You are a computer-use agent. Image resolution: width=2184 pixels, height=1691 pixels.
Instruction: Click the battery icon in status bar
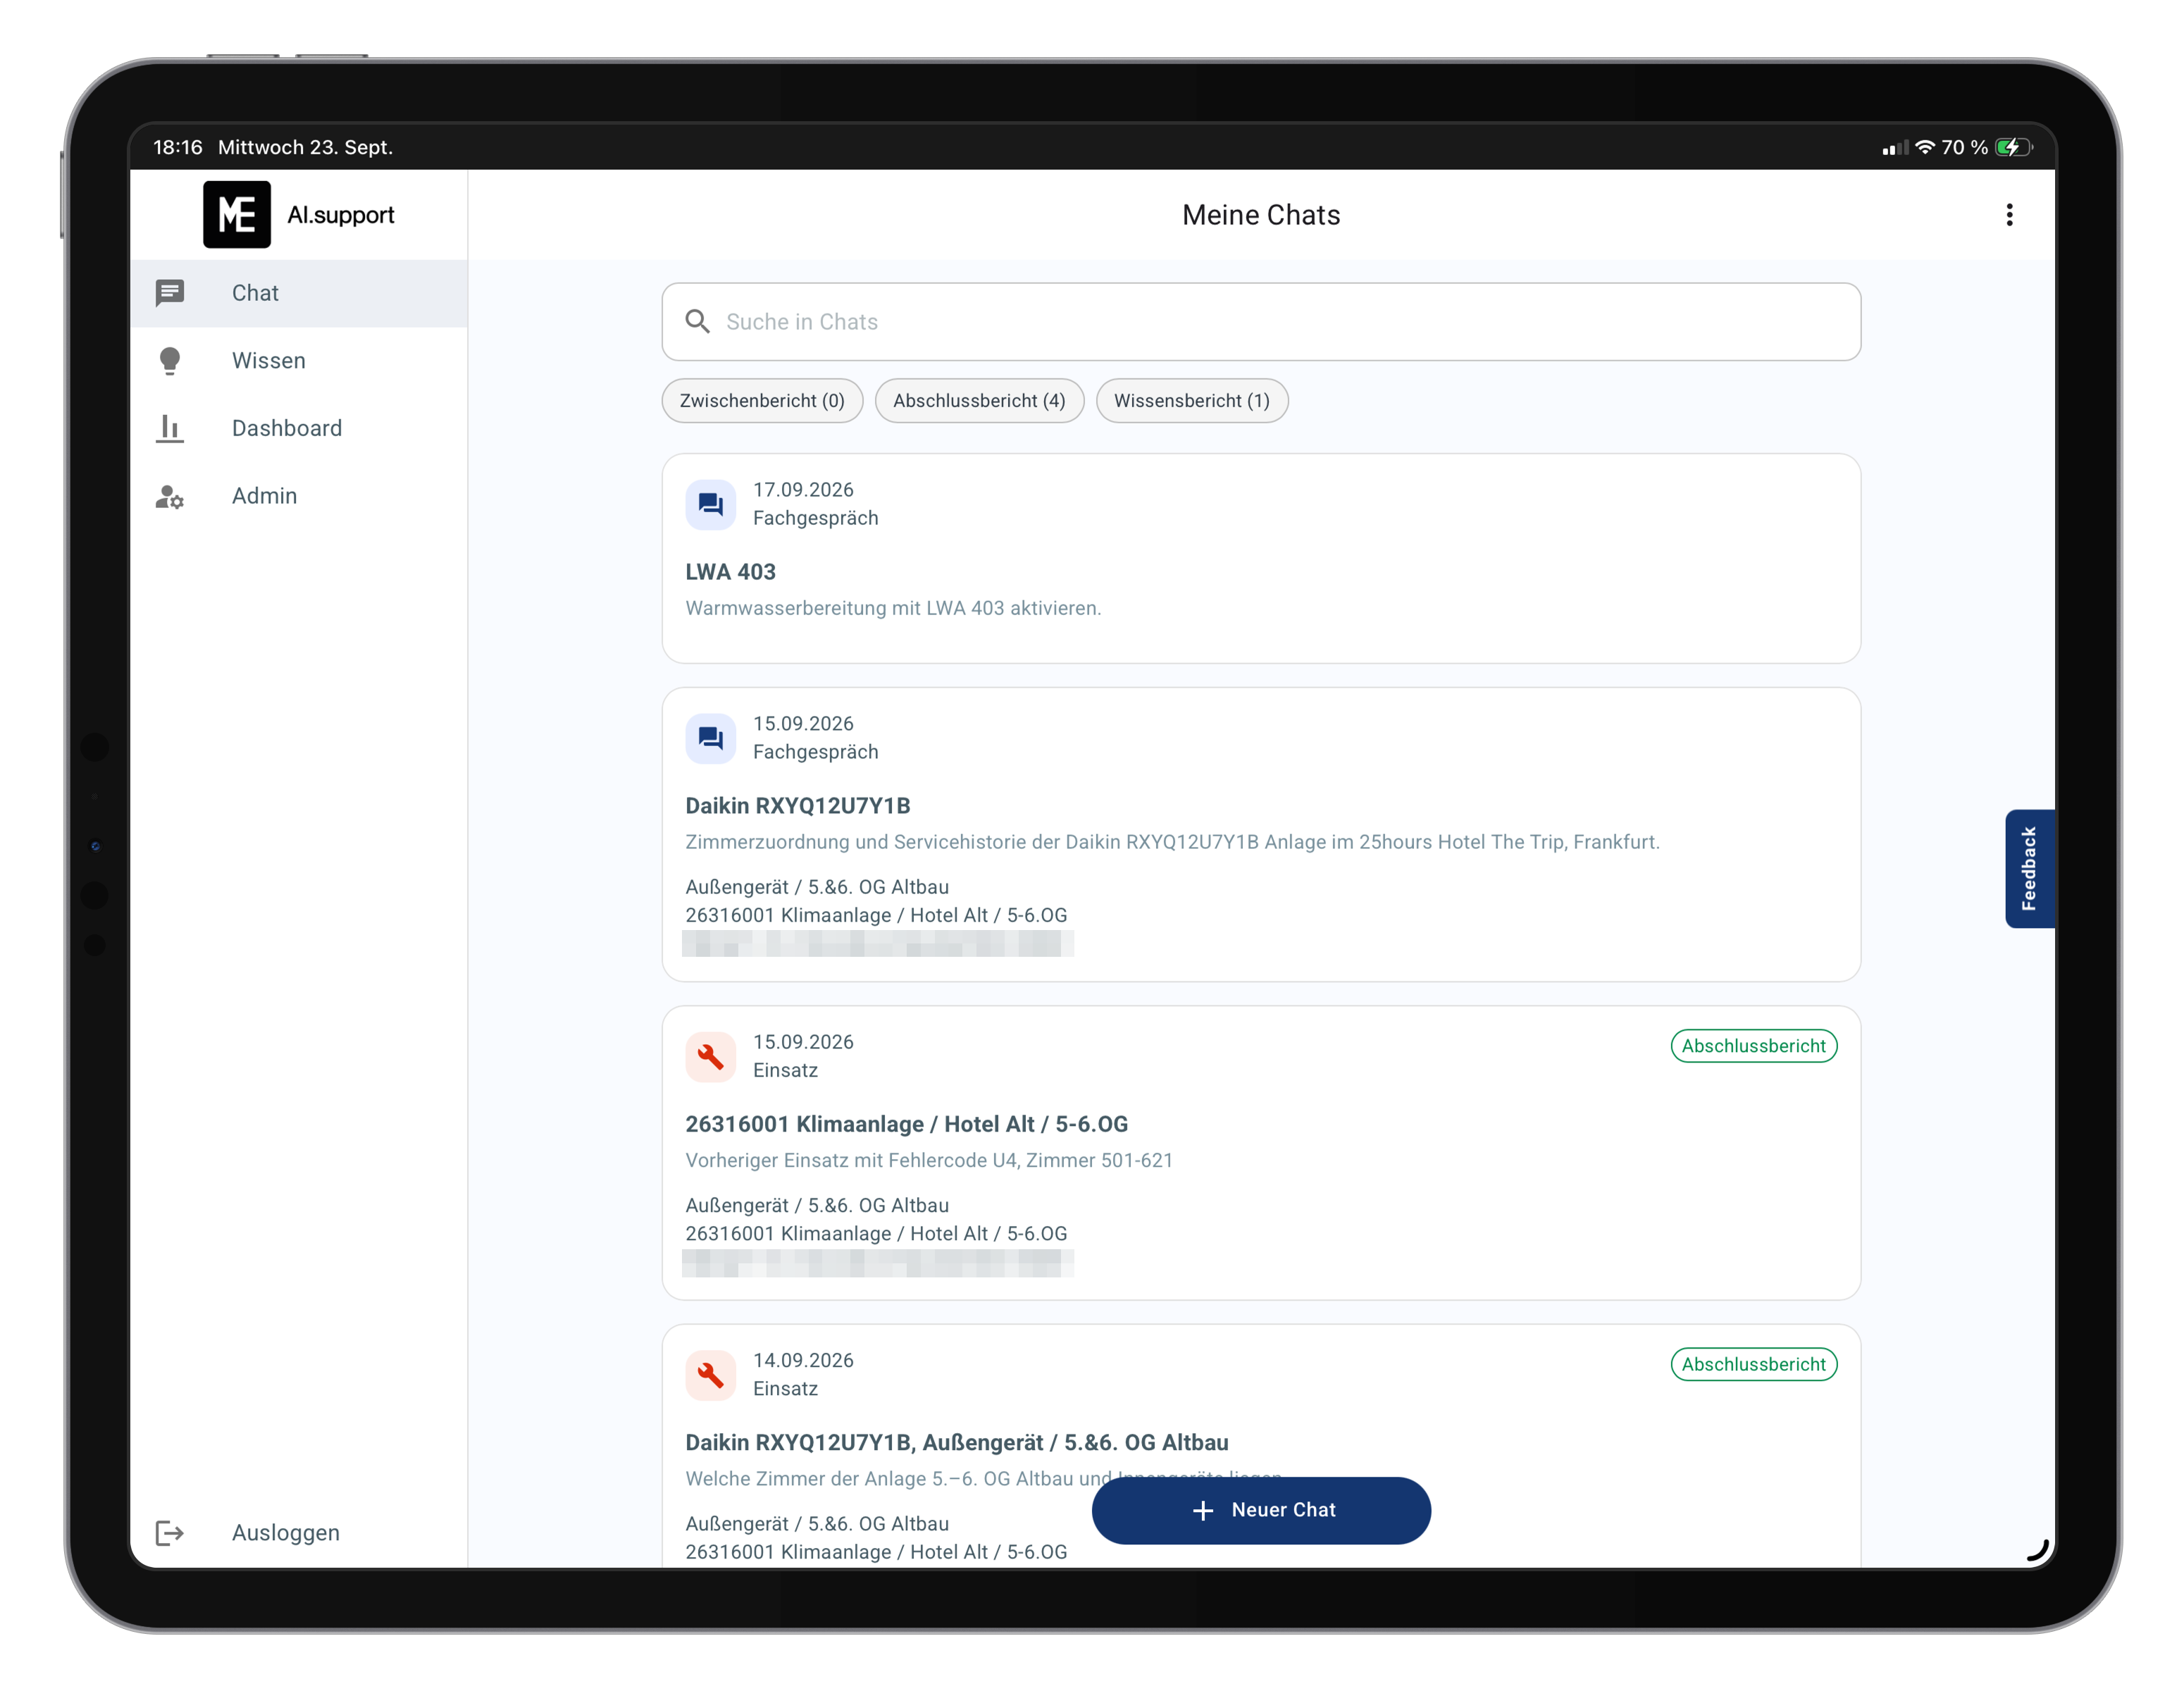click(x=2014, y=147)
